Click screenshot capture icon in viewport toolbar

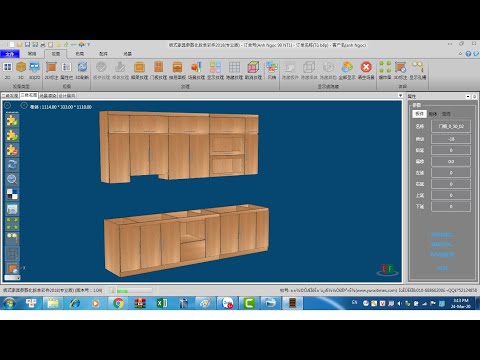12,209
